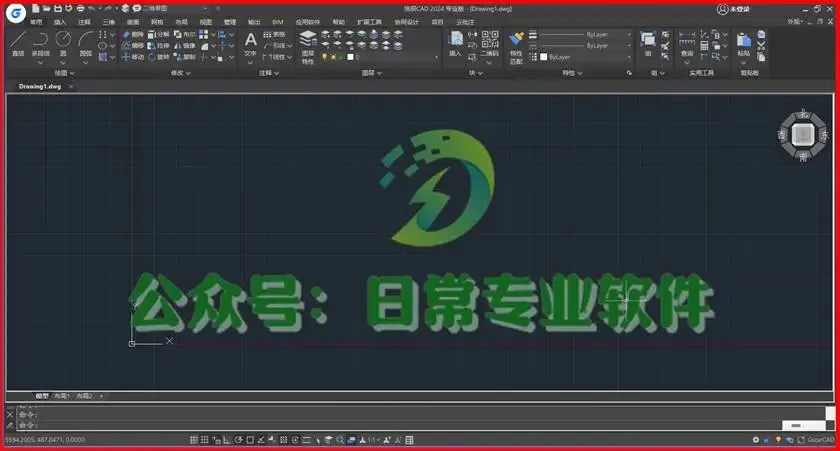Click the annotation scale 1:1 selector
The height and width of the screenshot is (451, 840).
coord(373,440)
